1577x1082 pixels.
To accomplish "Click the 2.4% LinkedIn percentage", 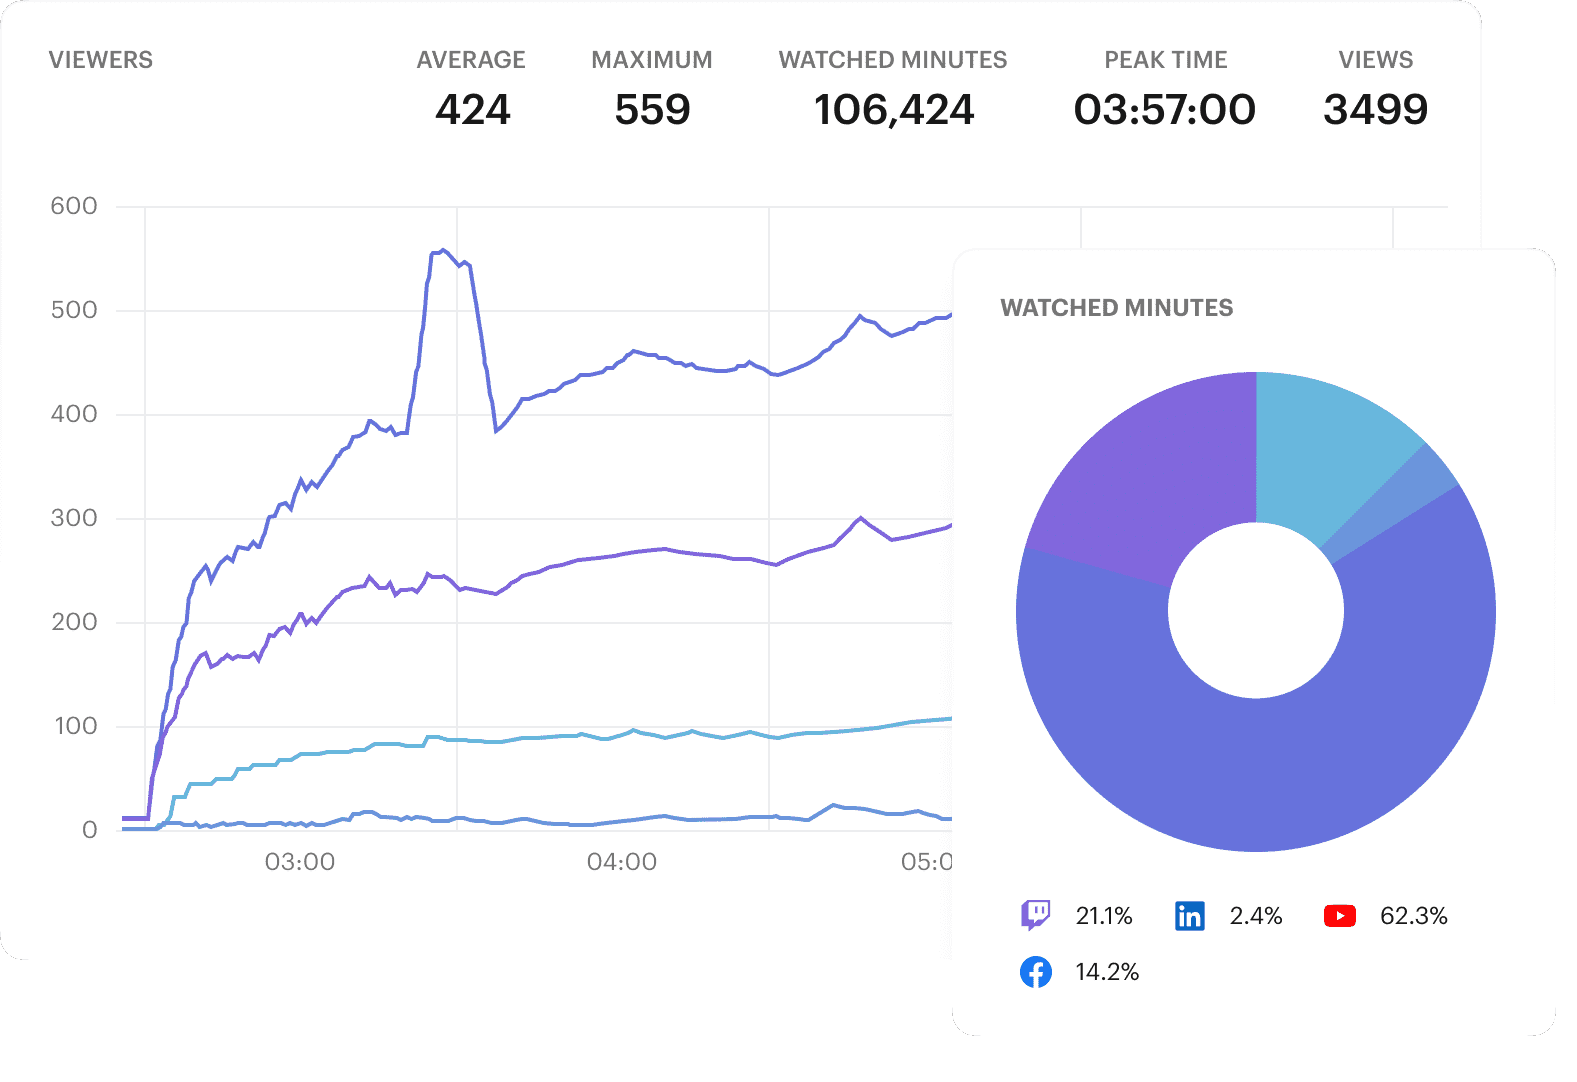I will [x=1256, y=916].
